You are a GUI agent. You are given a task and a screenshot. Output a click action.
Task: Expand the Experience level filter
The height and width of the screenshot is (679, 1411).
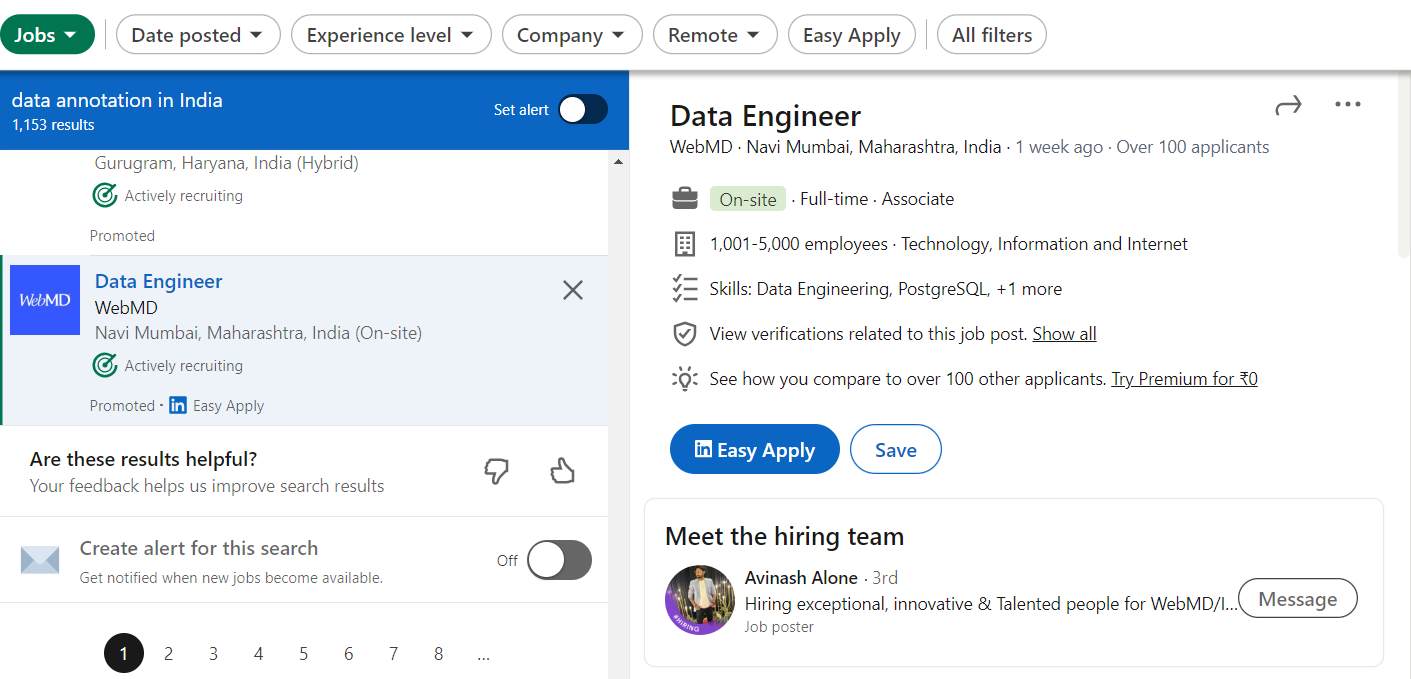[x=391, y=35]
